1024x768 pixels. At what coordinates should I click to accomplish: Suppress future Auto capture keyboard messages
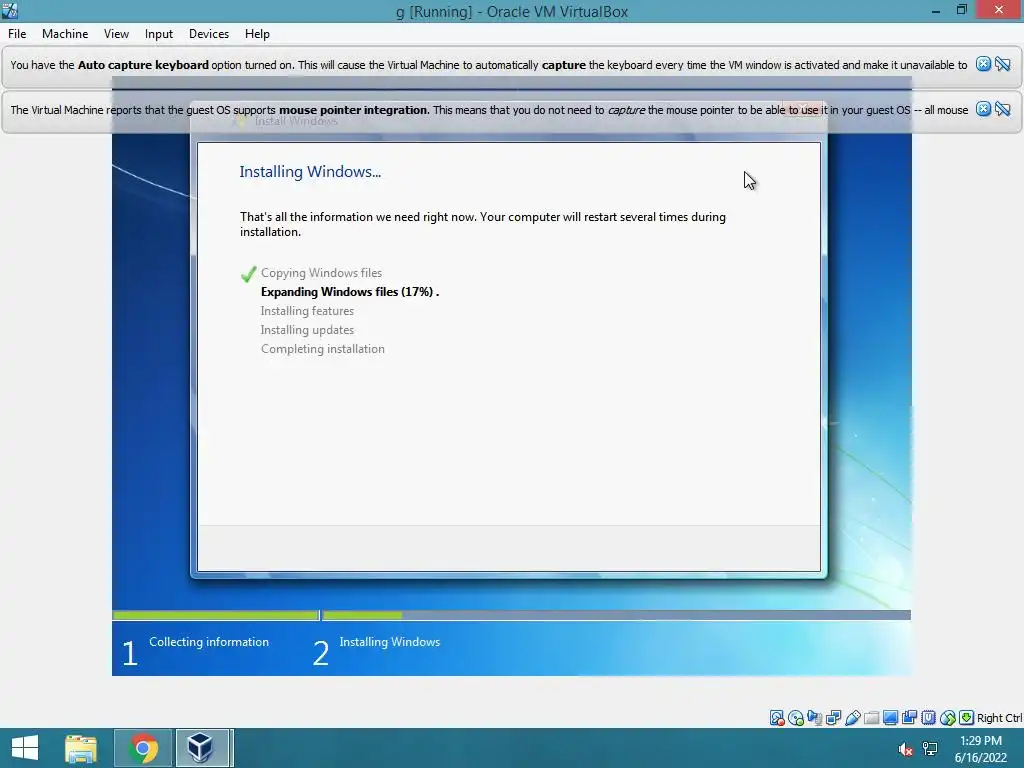point(1003,64)
